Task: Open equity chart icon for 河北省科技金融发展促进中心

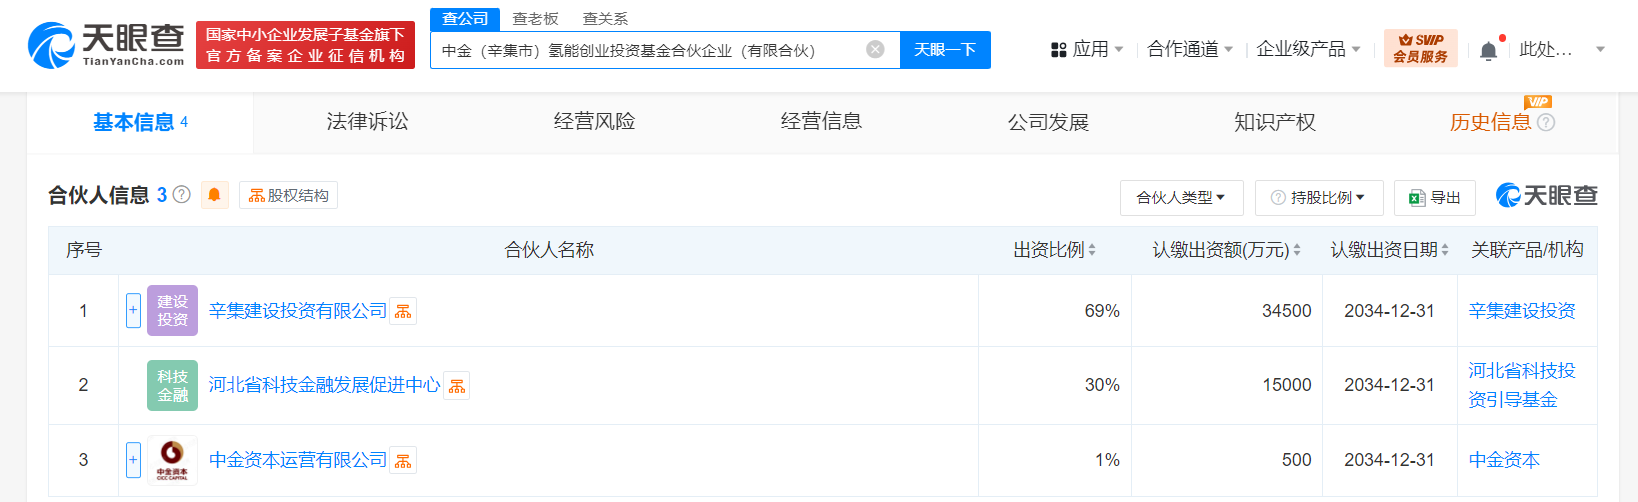Action: [x=457, y=386]
